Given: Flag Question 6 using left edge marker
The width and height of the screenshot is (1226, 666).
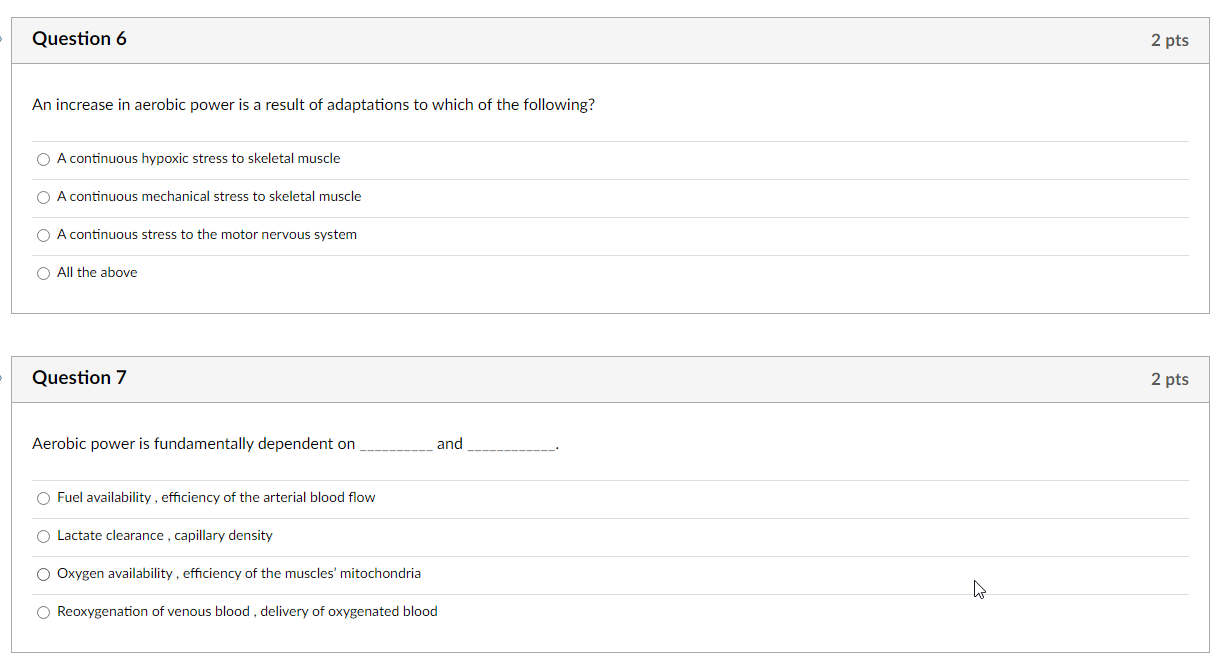Looking at the screenshot, I should (x=2, y=39).
